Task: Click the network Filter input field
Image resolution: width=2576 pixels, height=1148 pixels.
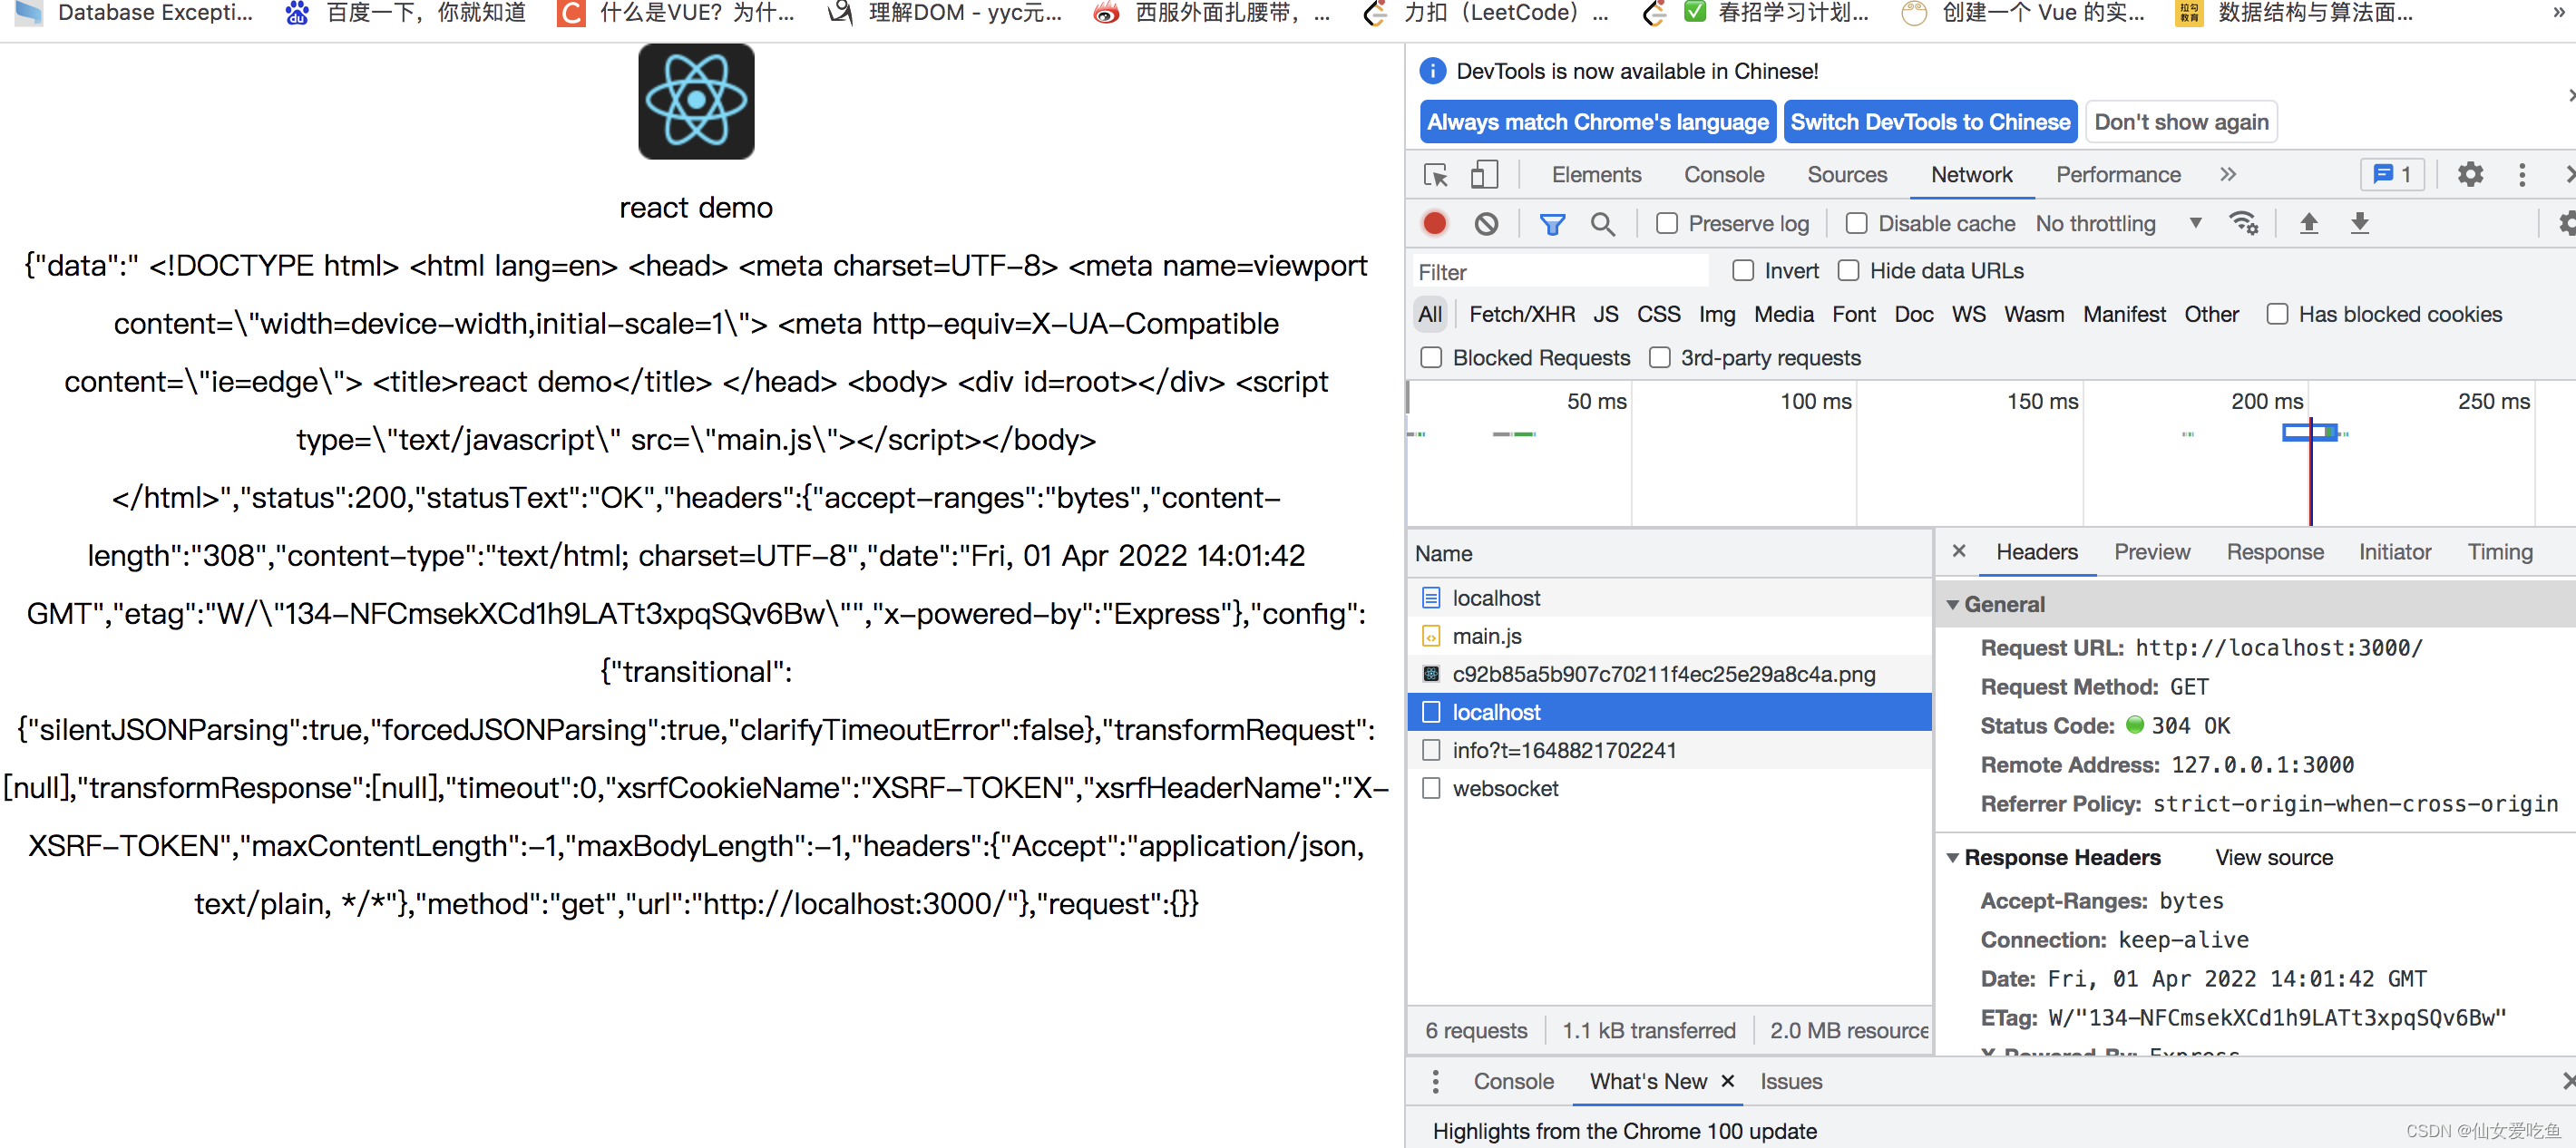Action: click(x=1560, y=271)
